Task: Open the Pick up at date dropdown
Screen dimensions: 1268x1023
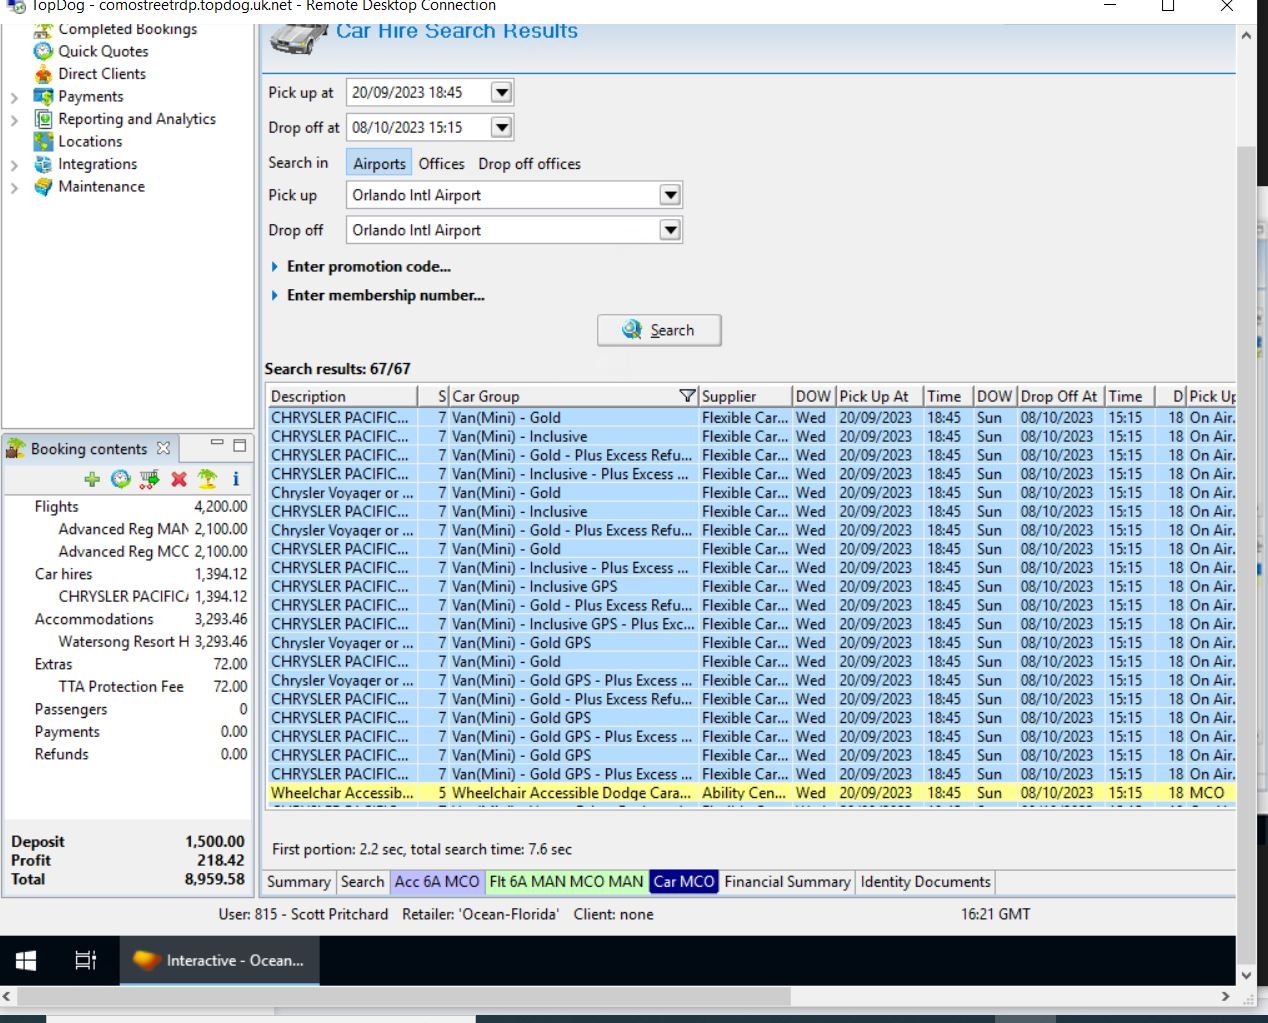Action: tap(502, 93)
